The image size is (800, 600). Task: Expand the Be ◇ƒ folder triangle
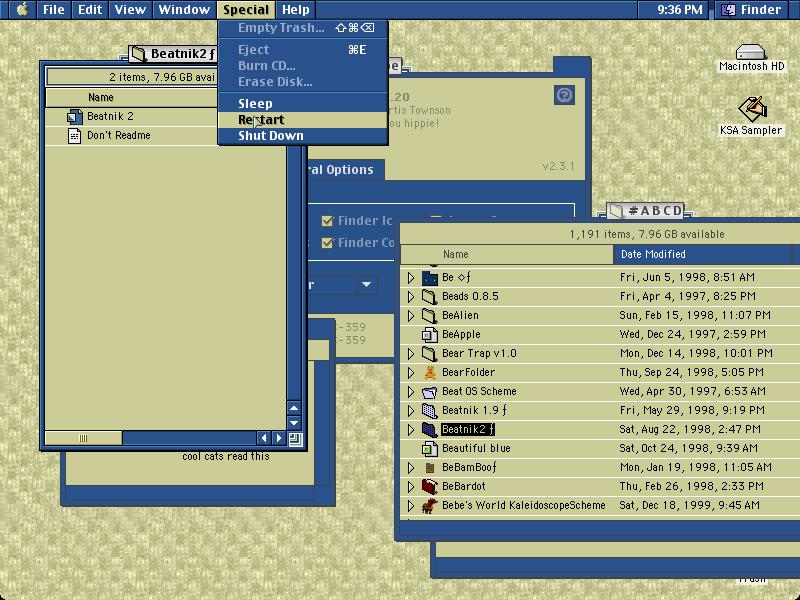pos(411,278)
